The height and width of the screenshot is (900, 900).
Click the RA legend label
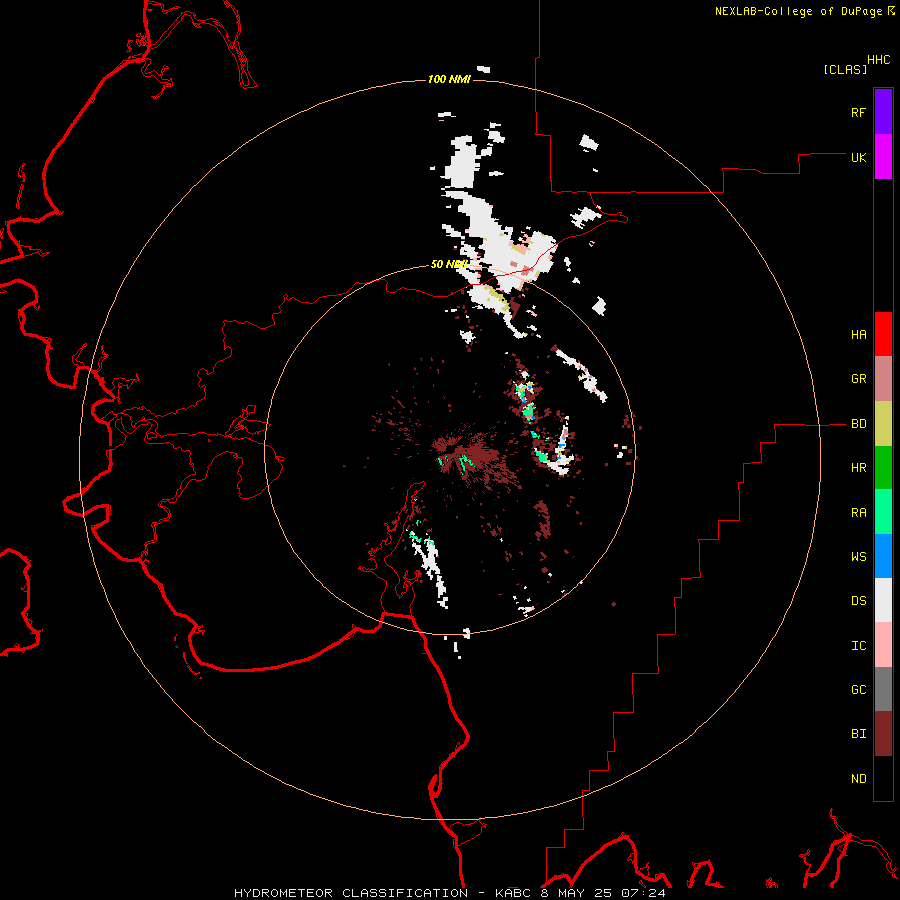[858, 513]
